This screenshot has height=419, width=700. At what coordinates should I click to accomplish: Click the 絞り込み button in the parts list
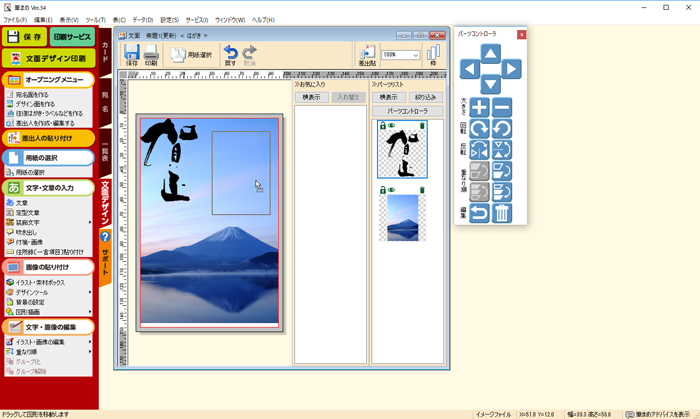click(424, 97)
